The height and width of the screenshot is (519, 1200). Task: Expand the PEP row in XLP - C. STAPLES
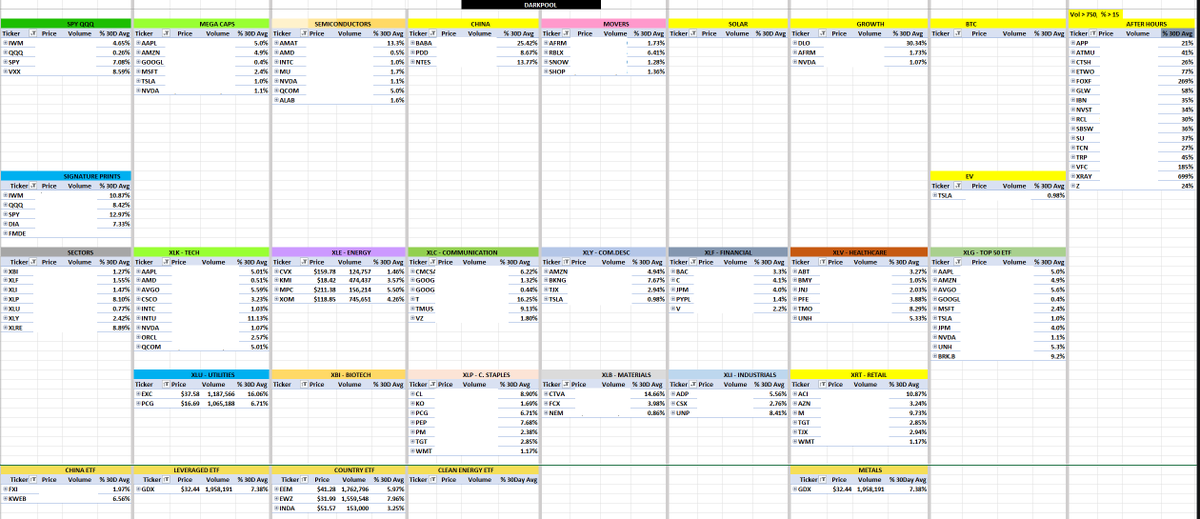(412, 422)
